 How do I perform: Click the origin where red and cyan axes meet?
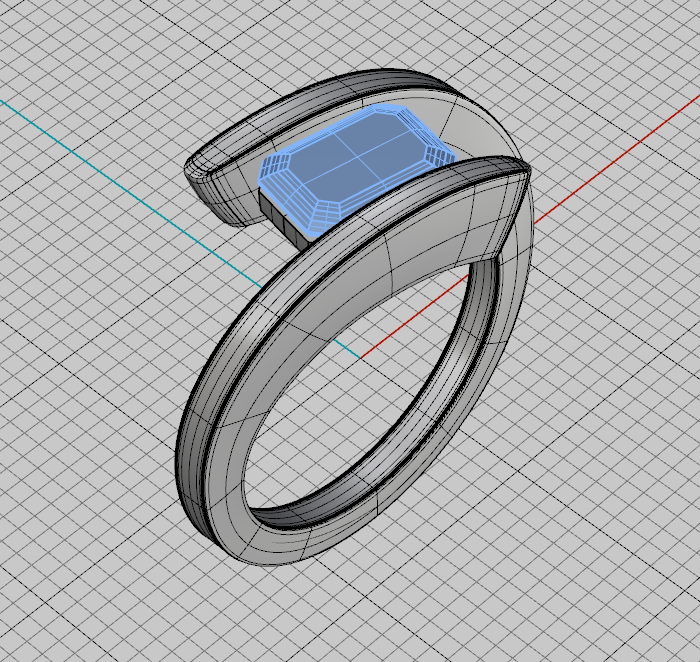click(360, 357)
